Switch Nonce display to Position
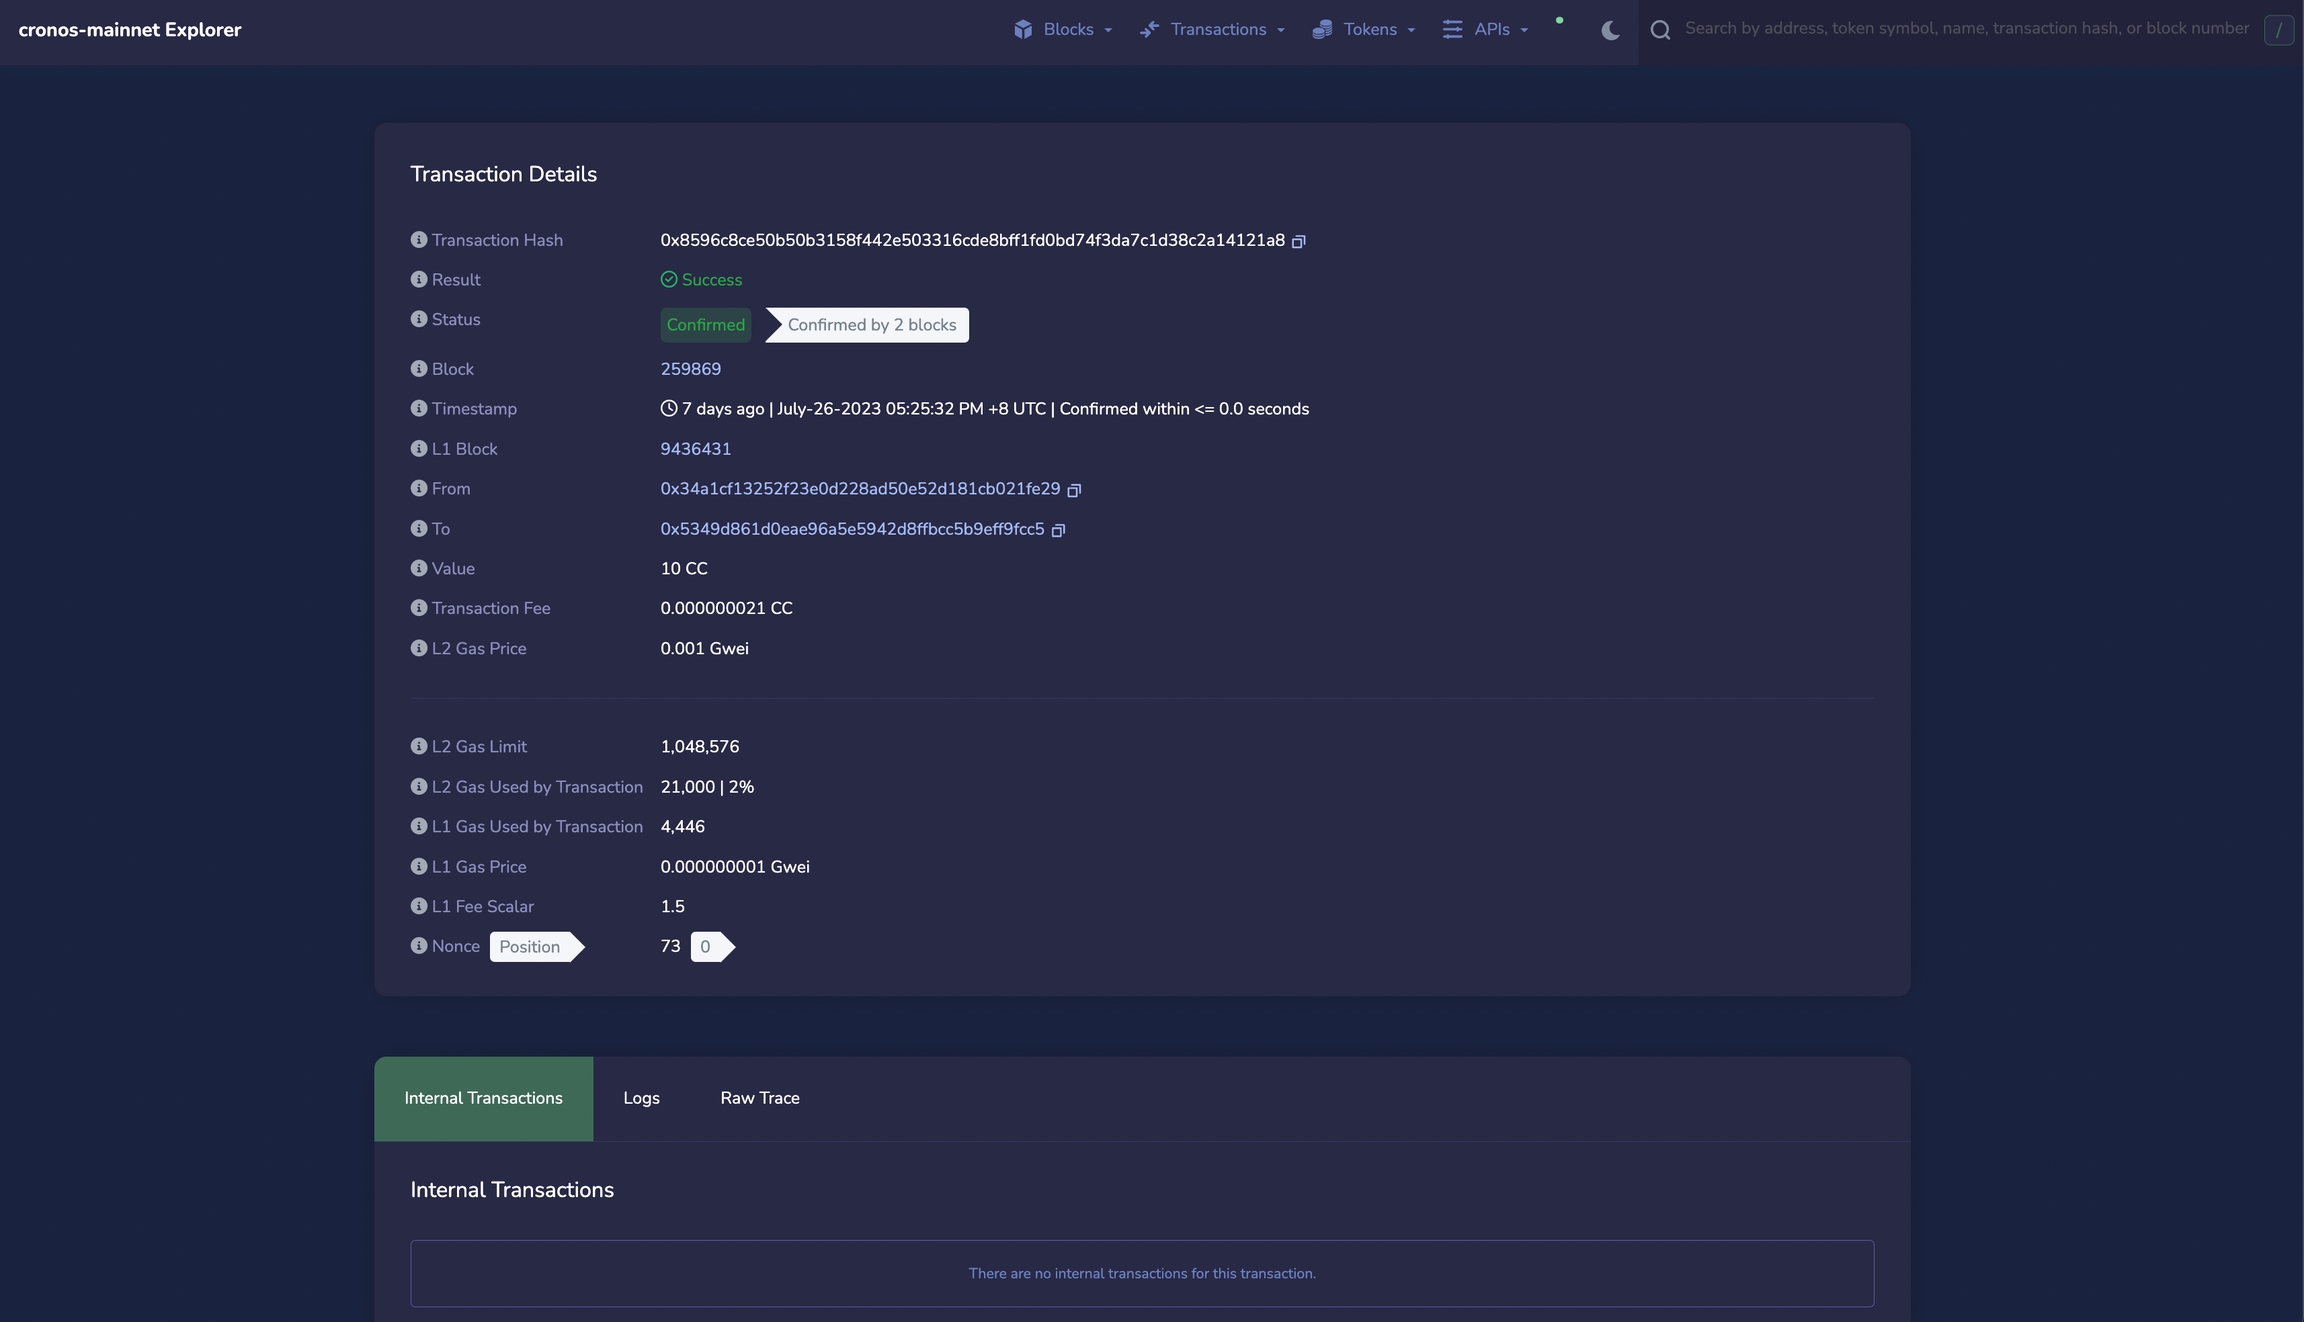The height and width of the screenshot is (1322, 2304). pyautogui.click(x=530, y=946)
